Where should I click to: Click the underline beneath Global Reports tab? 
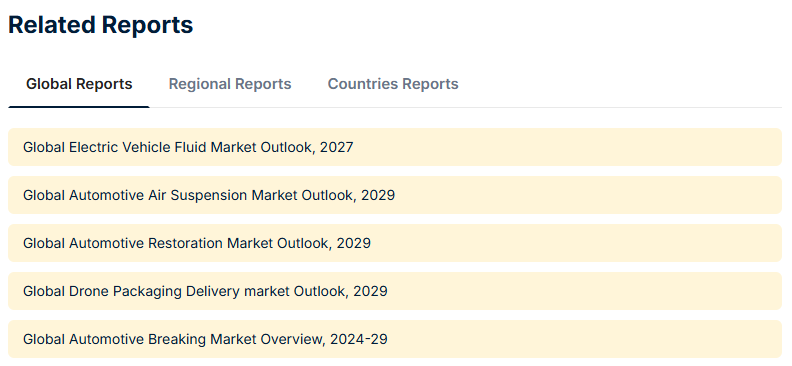click(79, 107)
